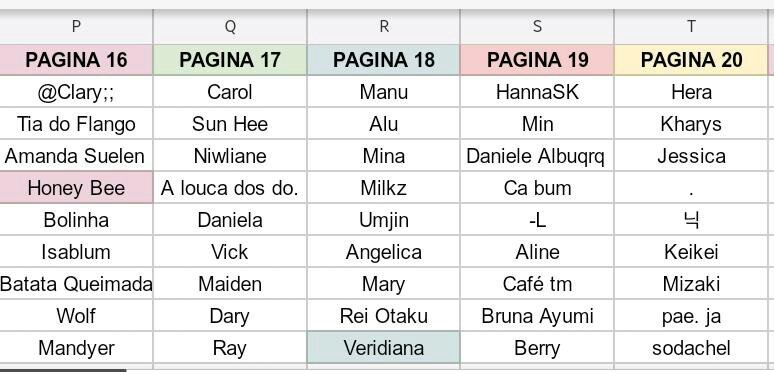This screenshot has height=372, width=774.
Task: Select the cell with Batata Queimada
Action: click(x=76, y=284)
